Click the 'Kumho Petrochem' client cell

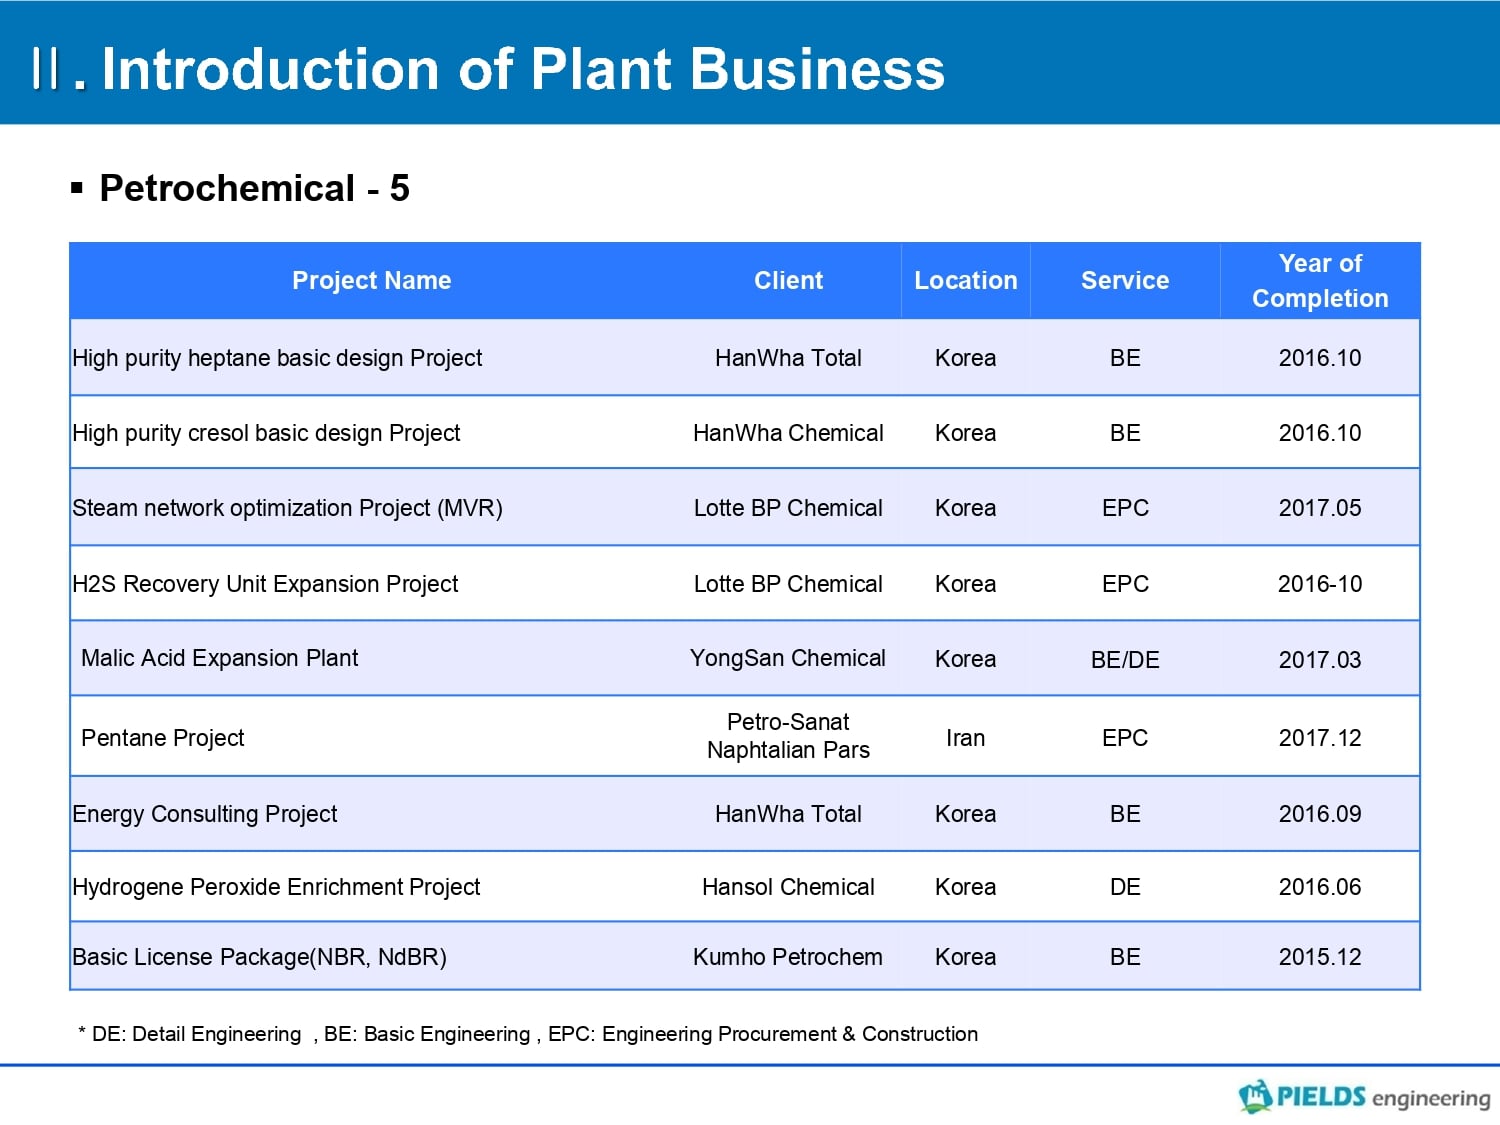point(788,957)
